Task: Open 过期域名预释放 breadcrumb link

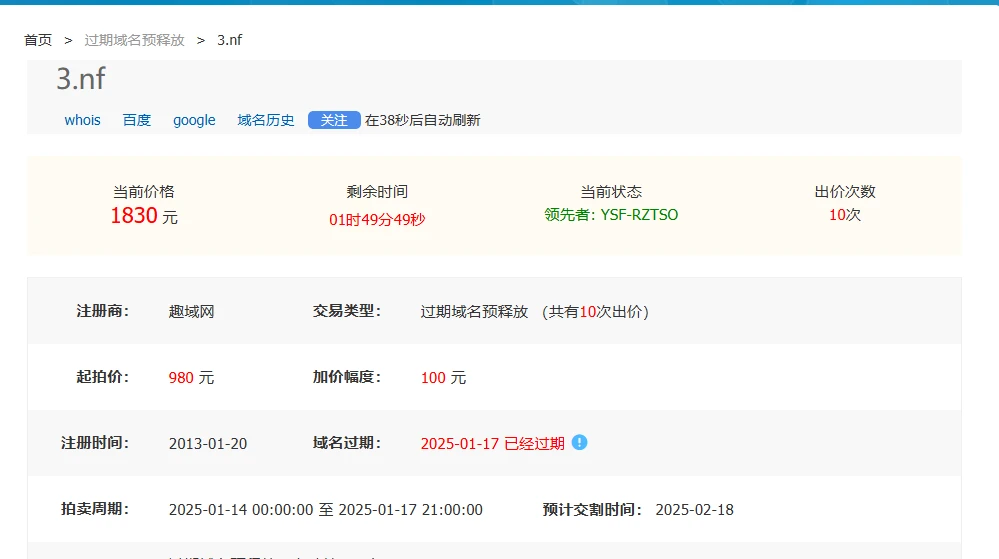Action: (134, 40)
